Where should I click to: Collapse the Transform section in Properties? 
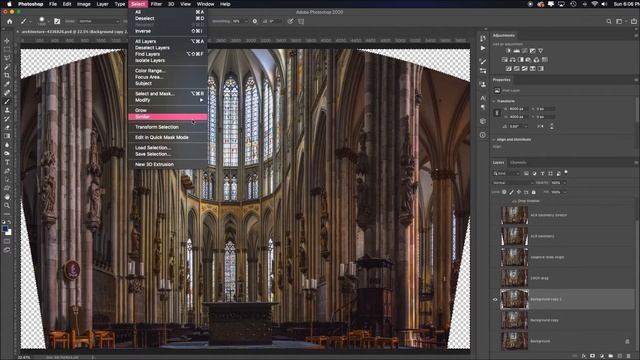click(494, 101)
